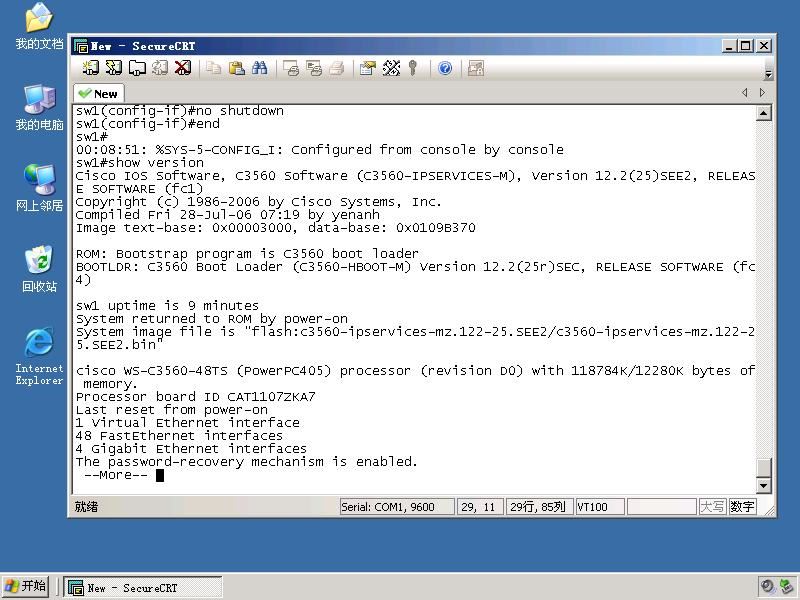Click the 'sw1#show version' command line

(x=140, y=163)
